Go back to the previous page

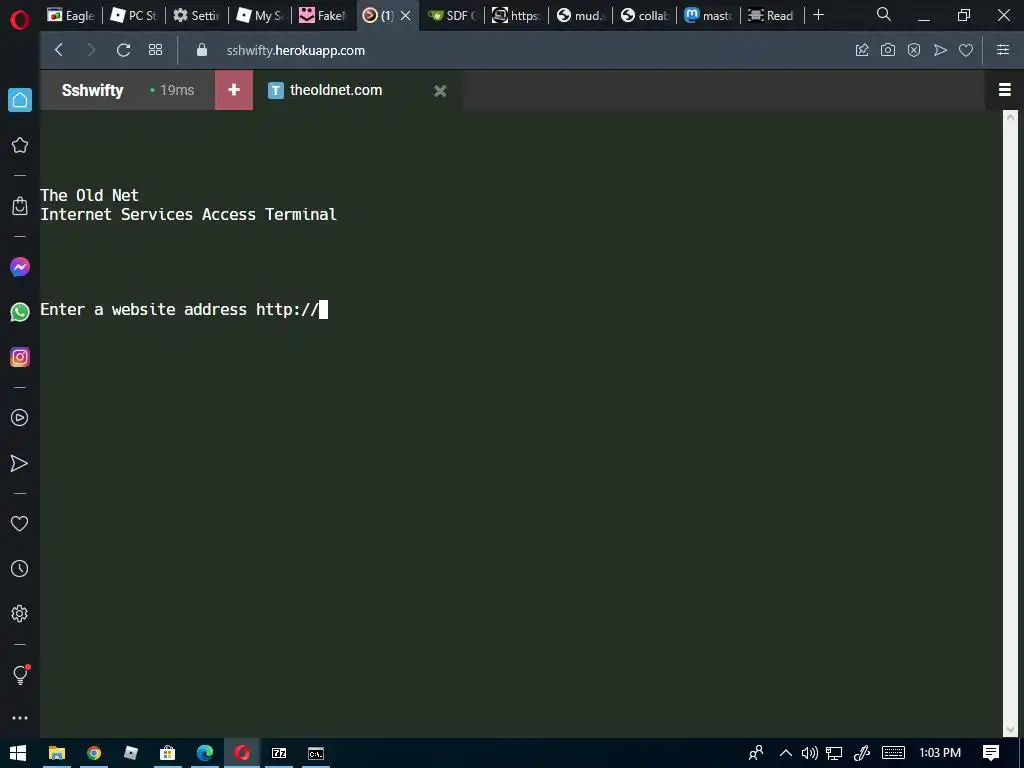(x=59, y=50)
